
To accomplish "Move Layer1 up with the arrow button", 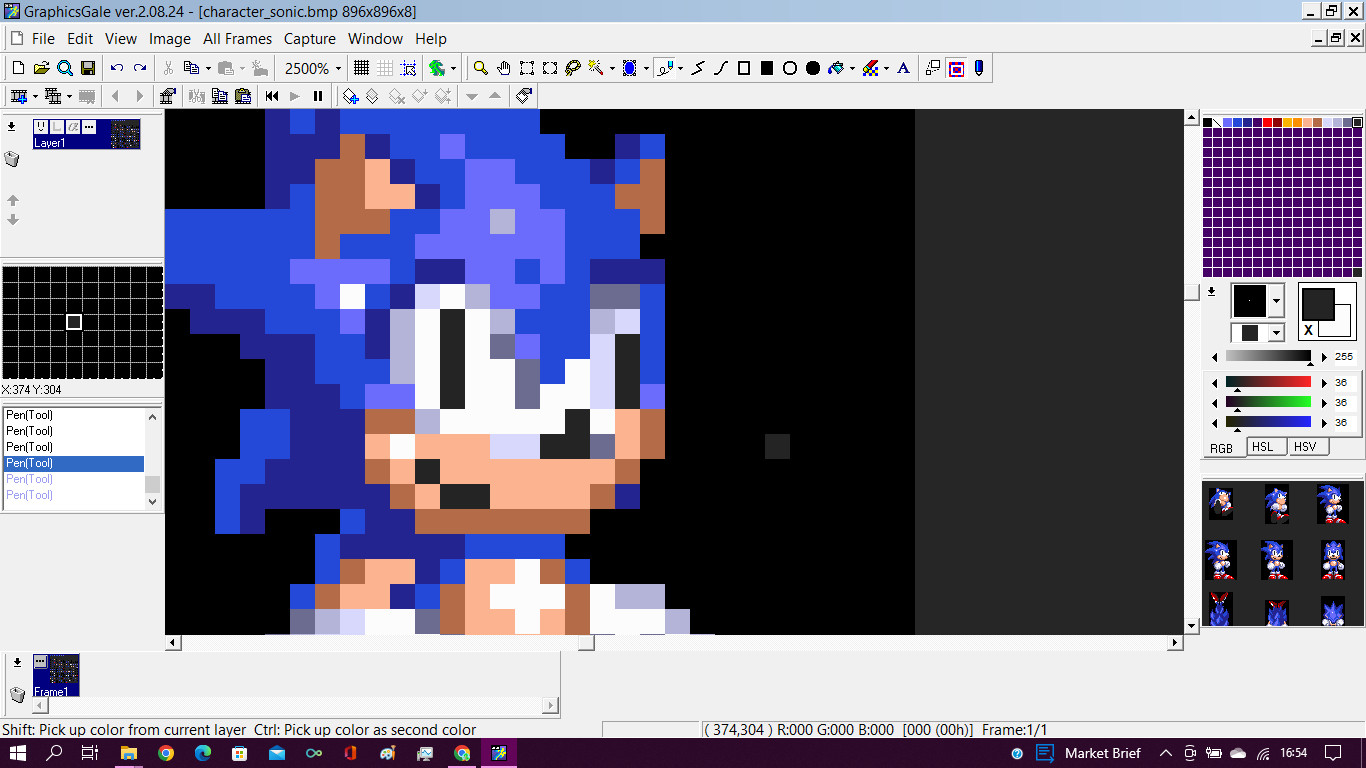I will 13,200.
